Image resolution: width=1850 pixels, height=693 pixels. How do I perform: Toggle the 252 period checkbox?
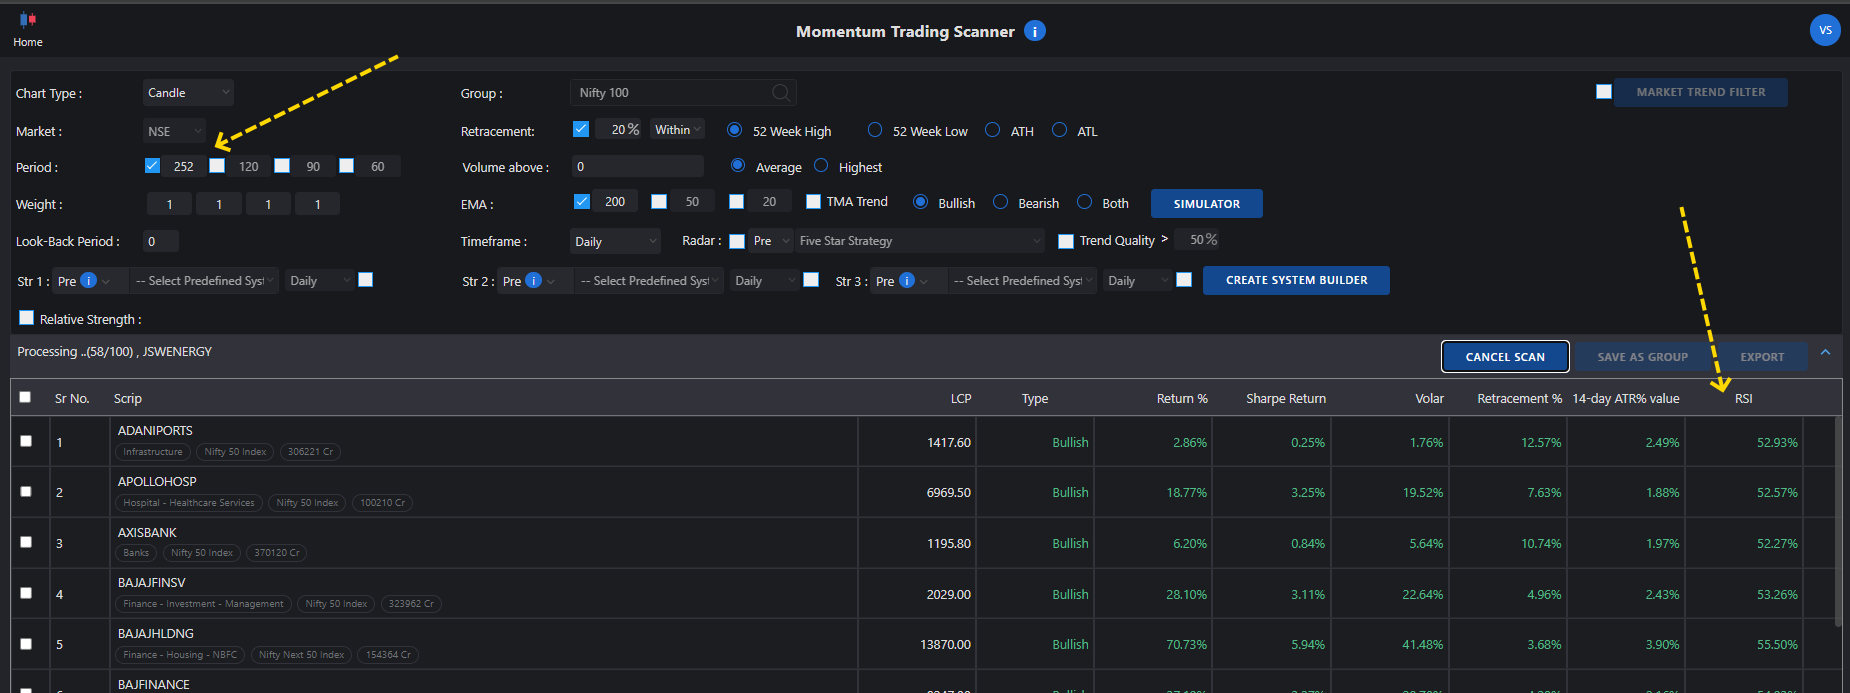[x=152, y=166]
